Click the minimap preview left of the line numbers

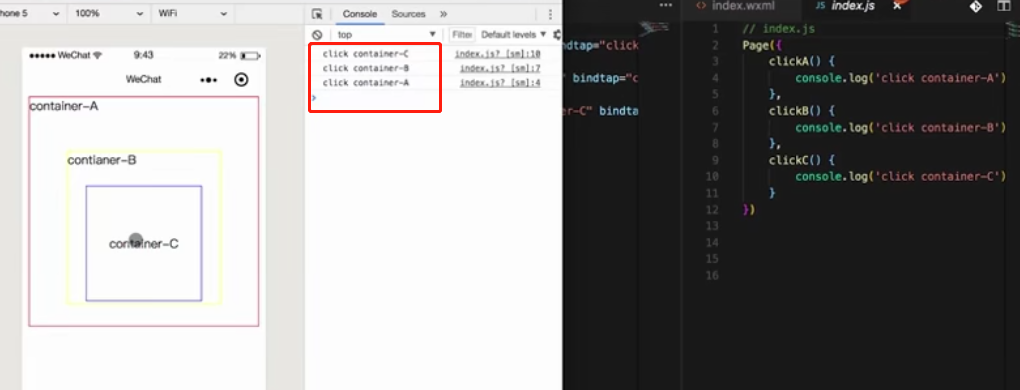654,28
